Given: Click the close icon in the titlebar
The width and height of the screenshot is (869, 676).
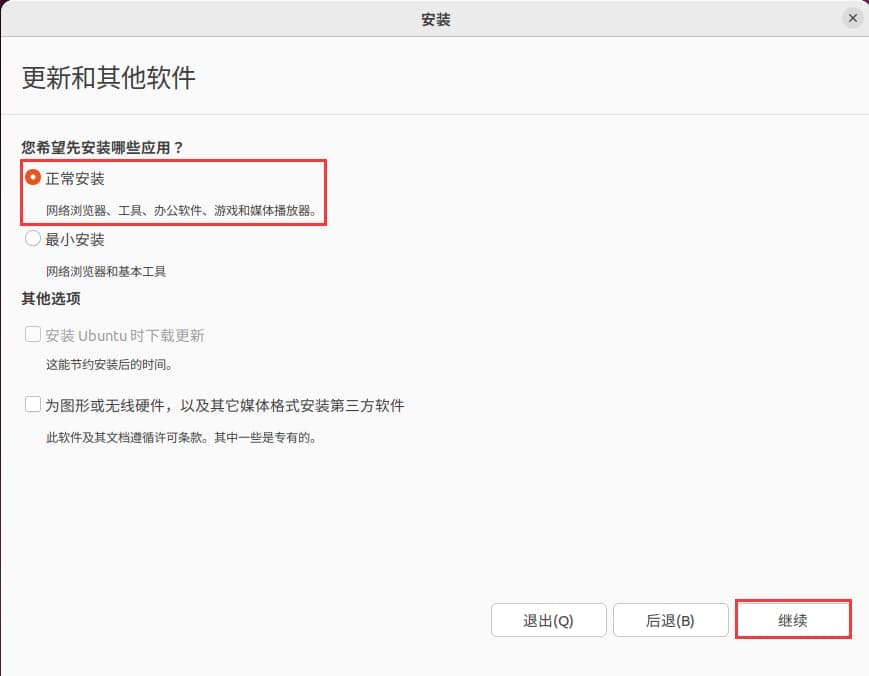Looking at the screenshot, I should click(x=852, y=18).
